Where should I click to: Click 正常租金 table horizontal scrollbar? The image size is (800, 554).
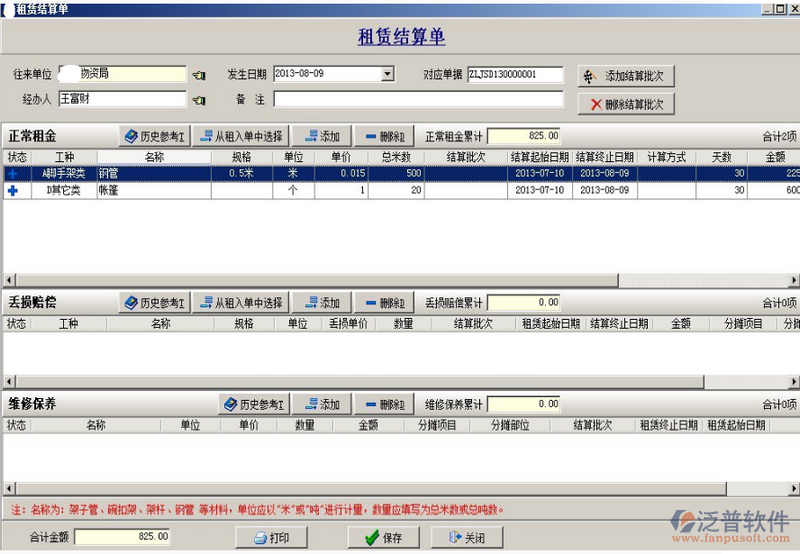(x=400, y=280)
